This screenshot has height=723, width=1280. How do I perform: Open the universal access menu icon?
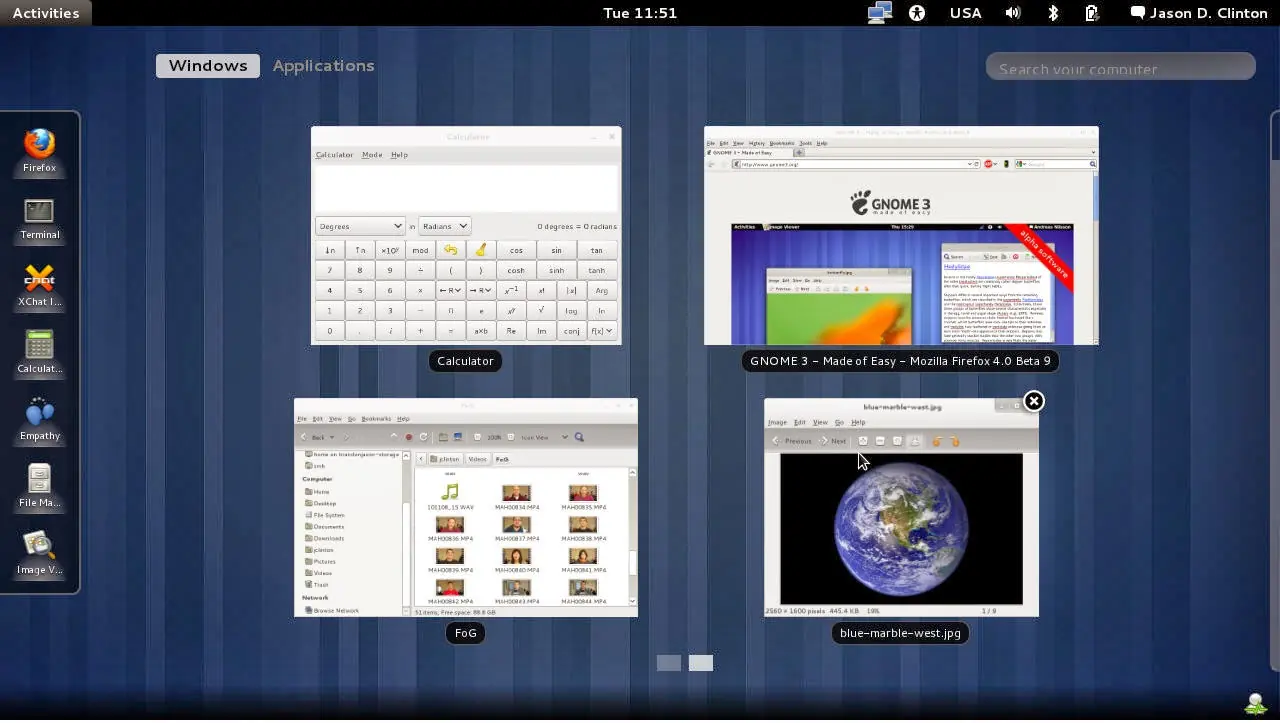pos(917,13)
